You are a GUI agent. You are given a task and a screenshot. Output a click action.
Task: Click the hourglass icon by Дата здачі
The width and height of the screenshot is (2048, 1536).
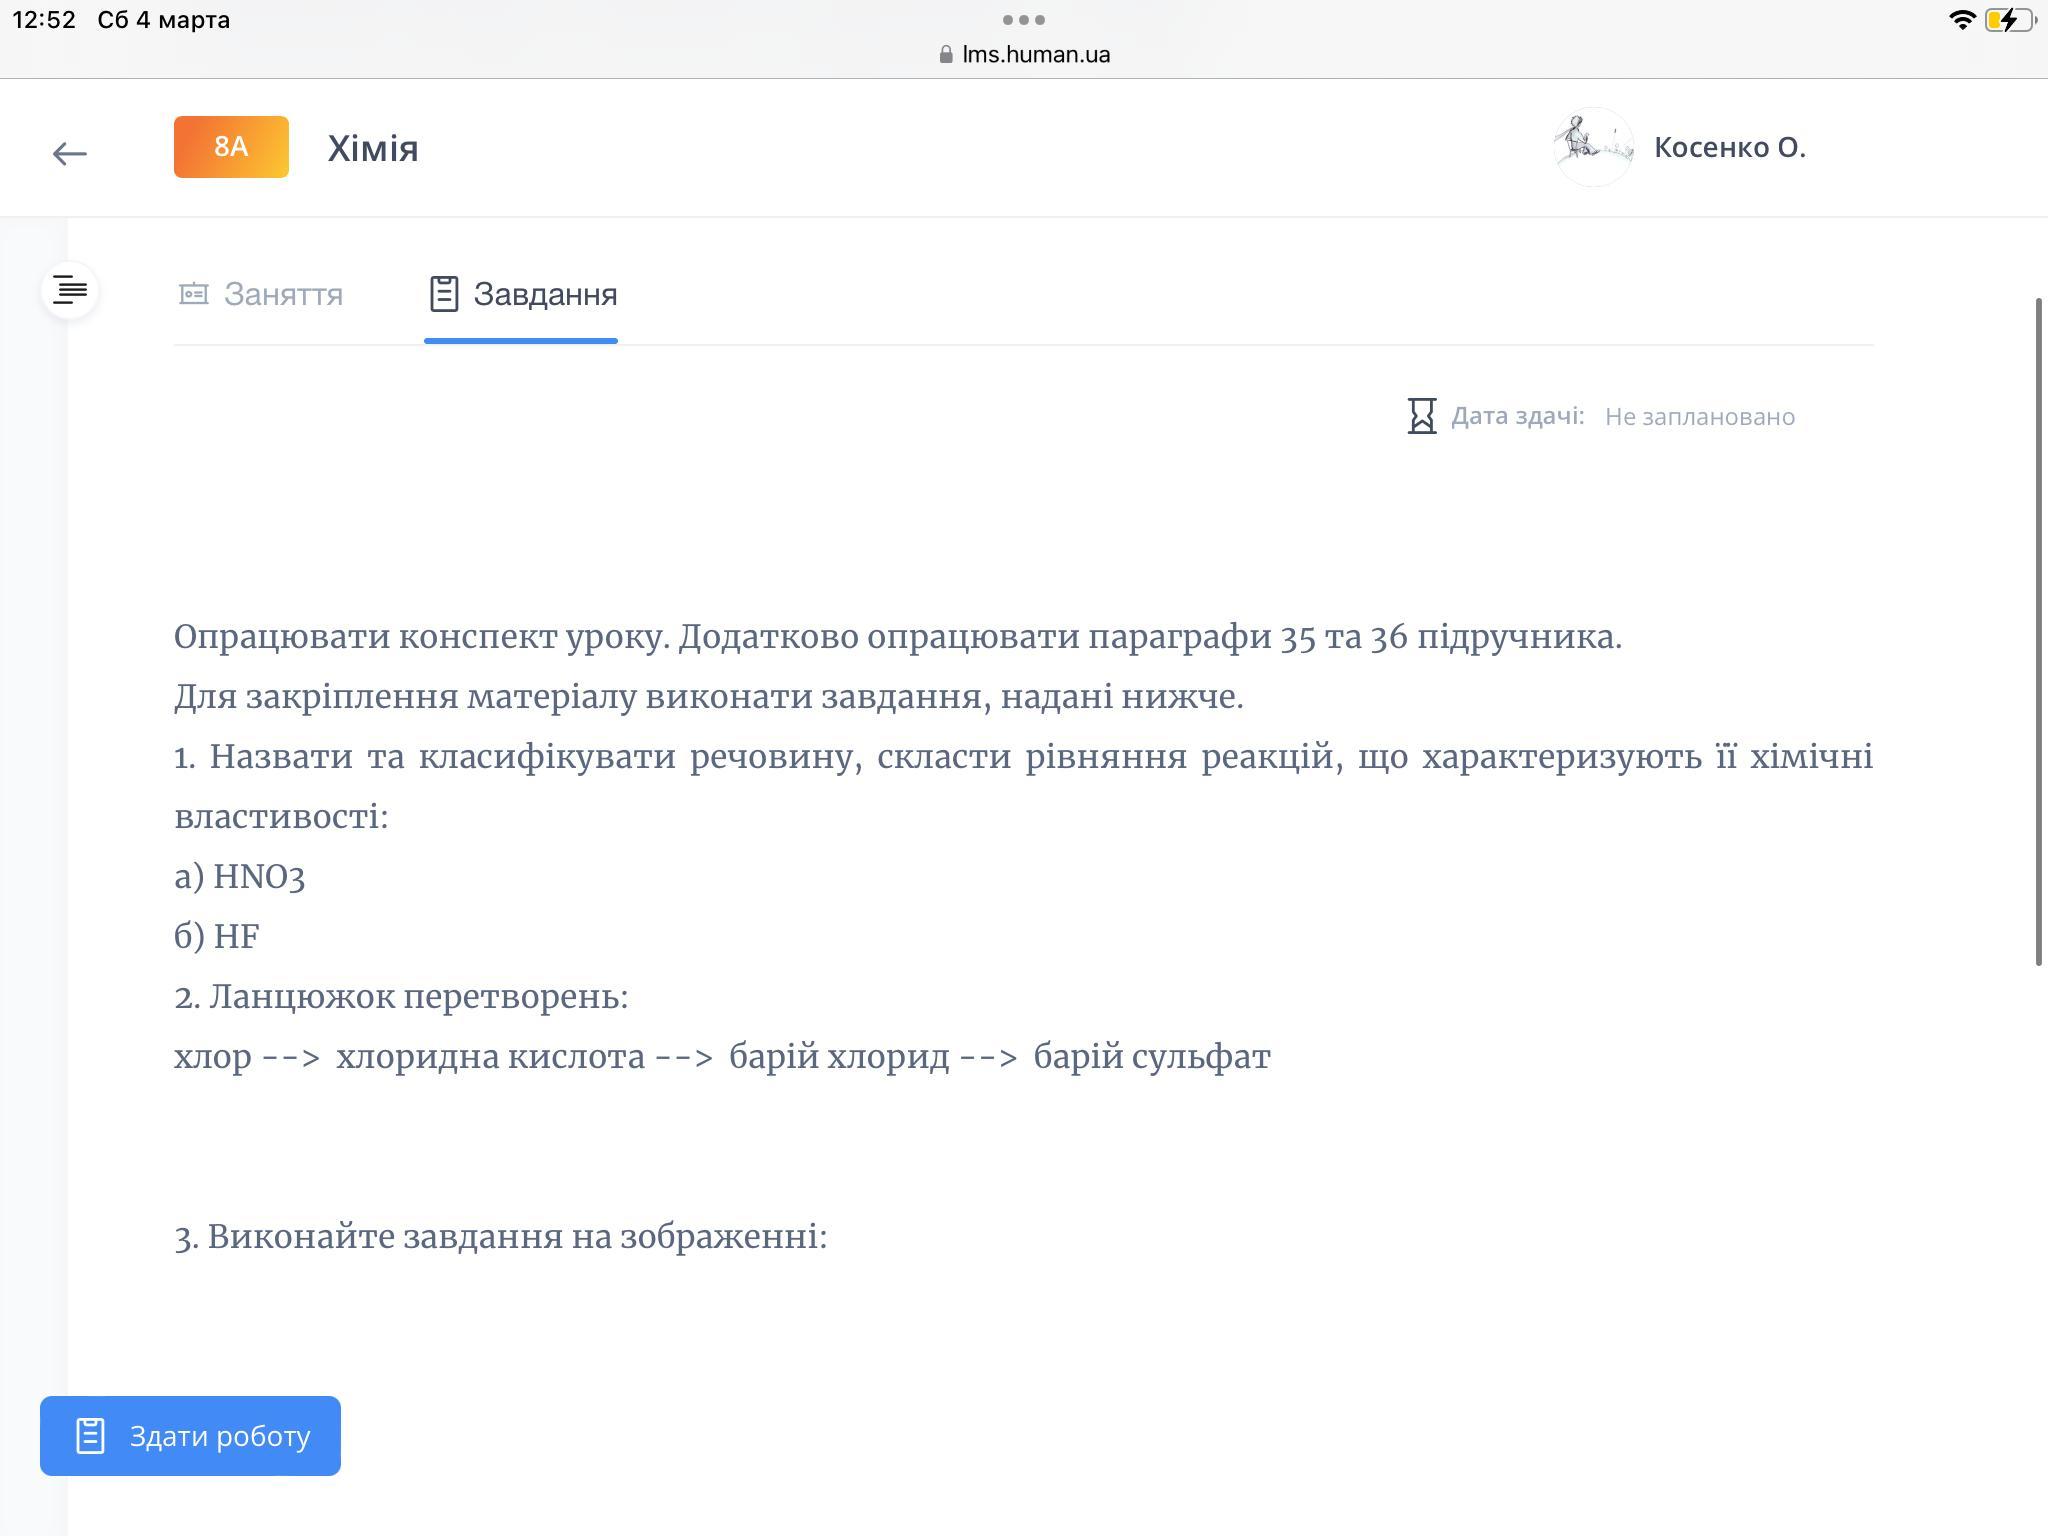point(1421,416)
